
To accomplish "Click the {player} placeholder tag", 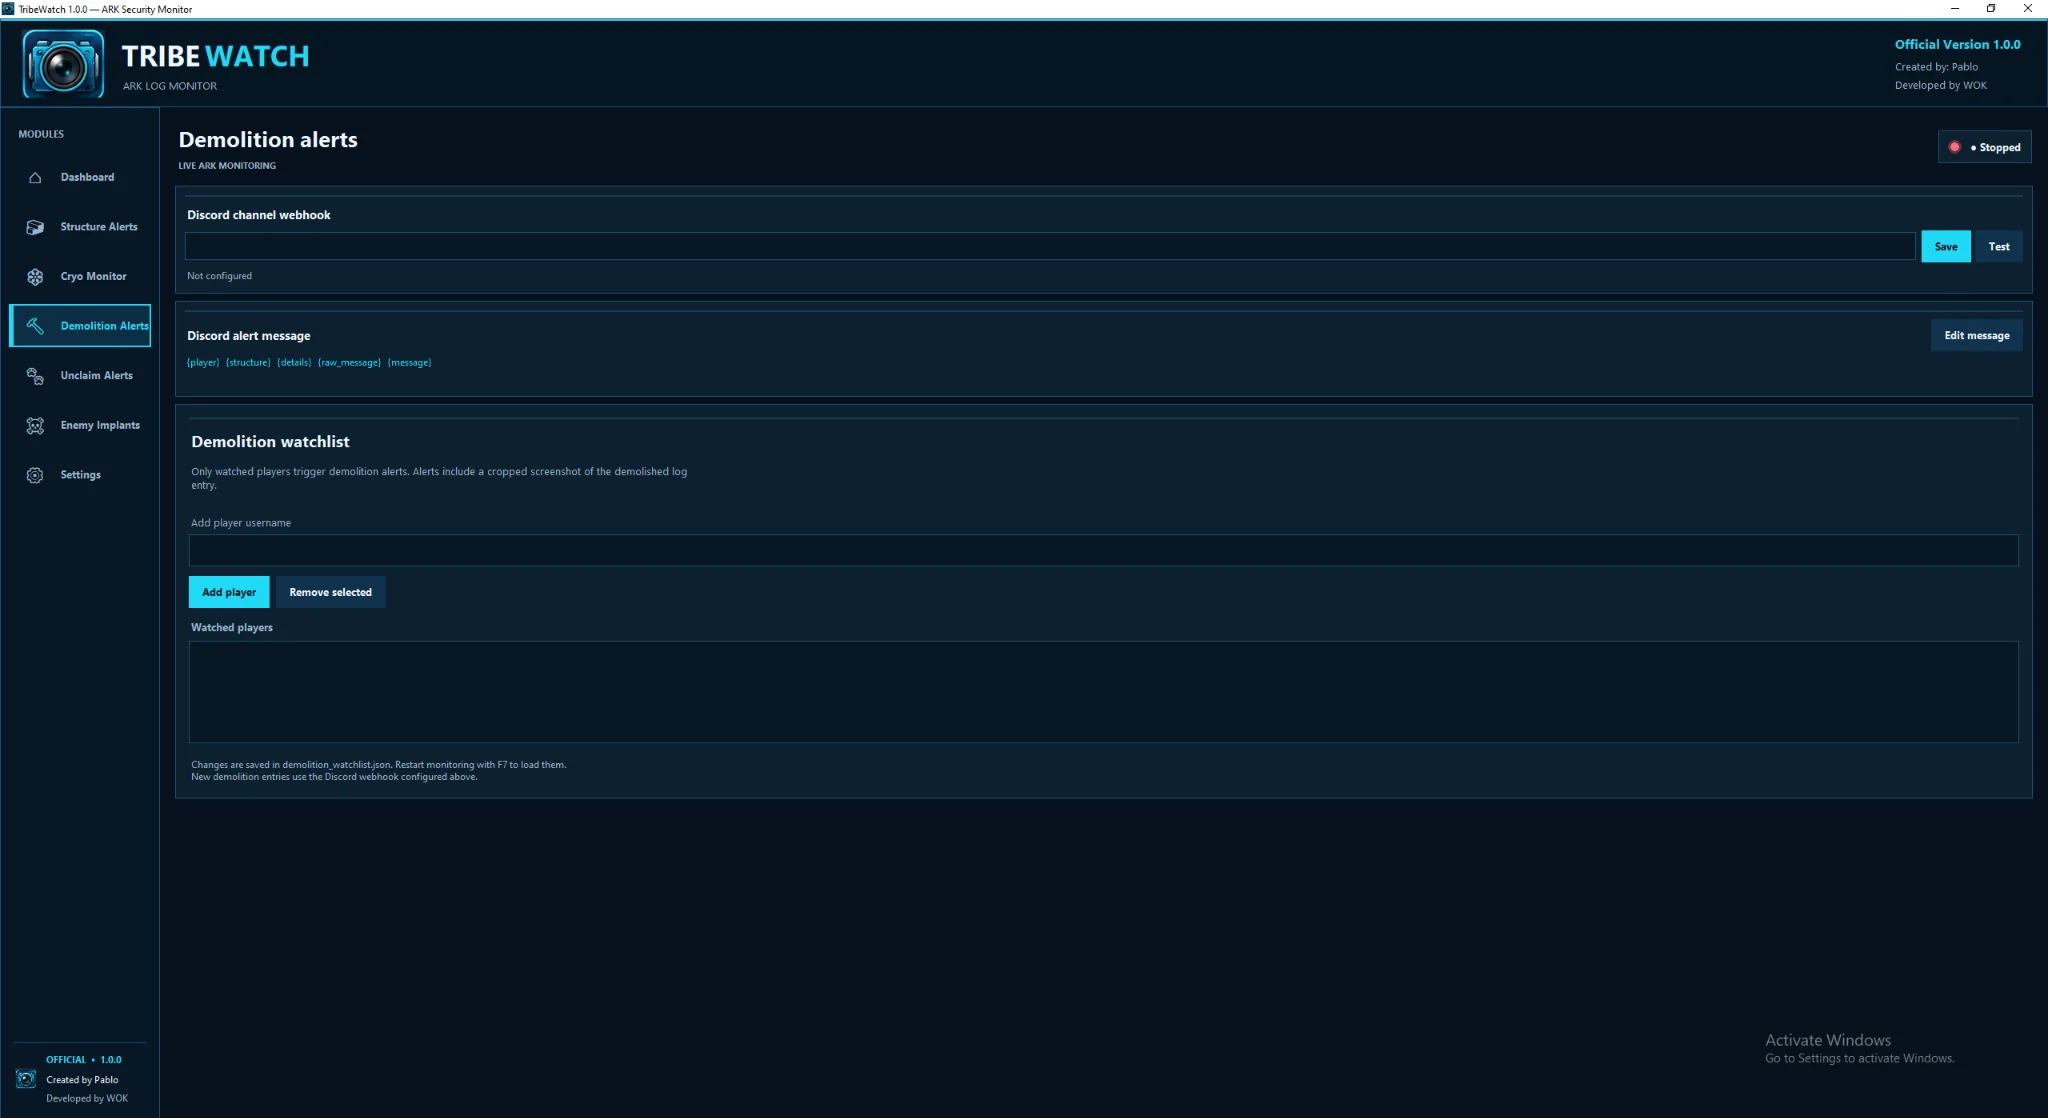I will [203, 363].
